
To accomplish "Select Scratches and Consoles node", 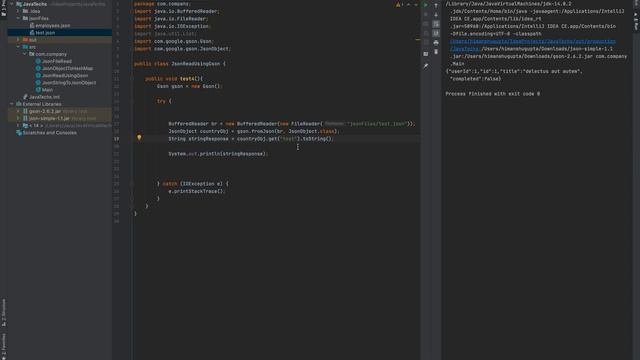I will (x=49, y=133).
